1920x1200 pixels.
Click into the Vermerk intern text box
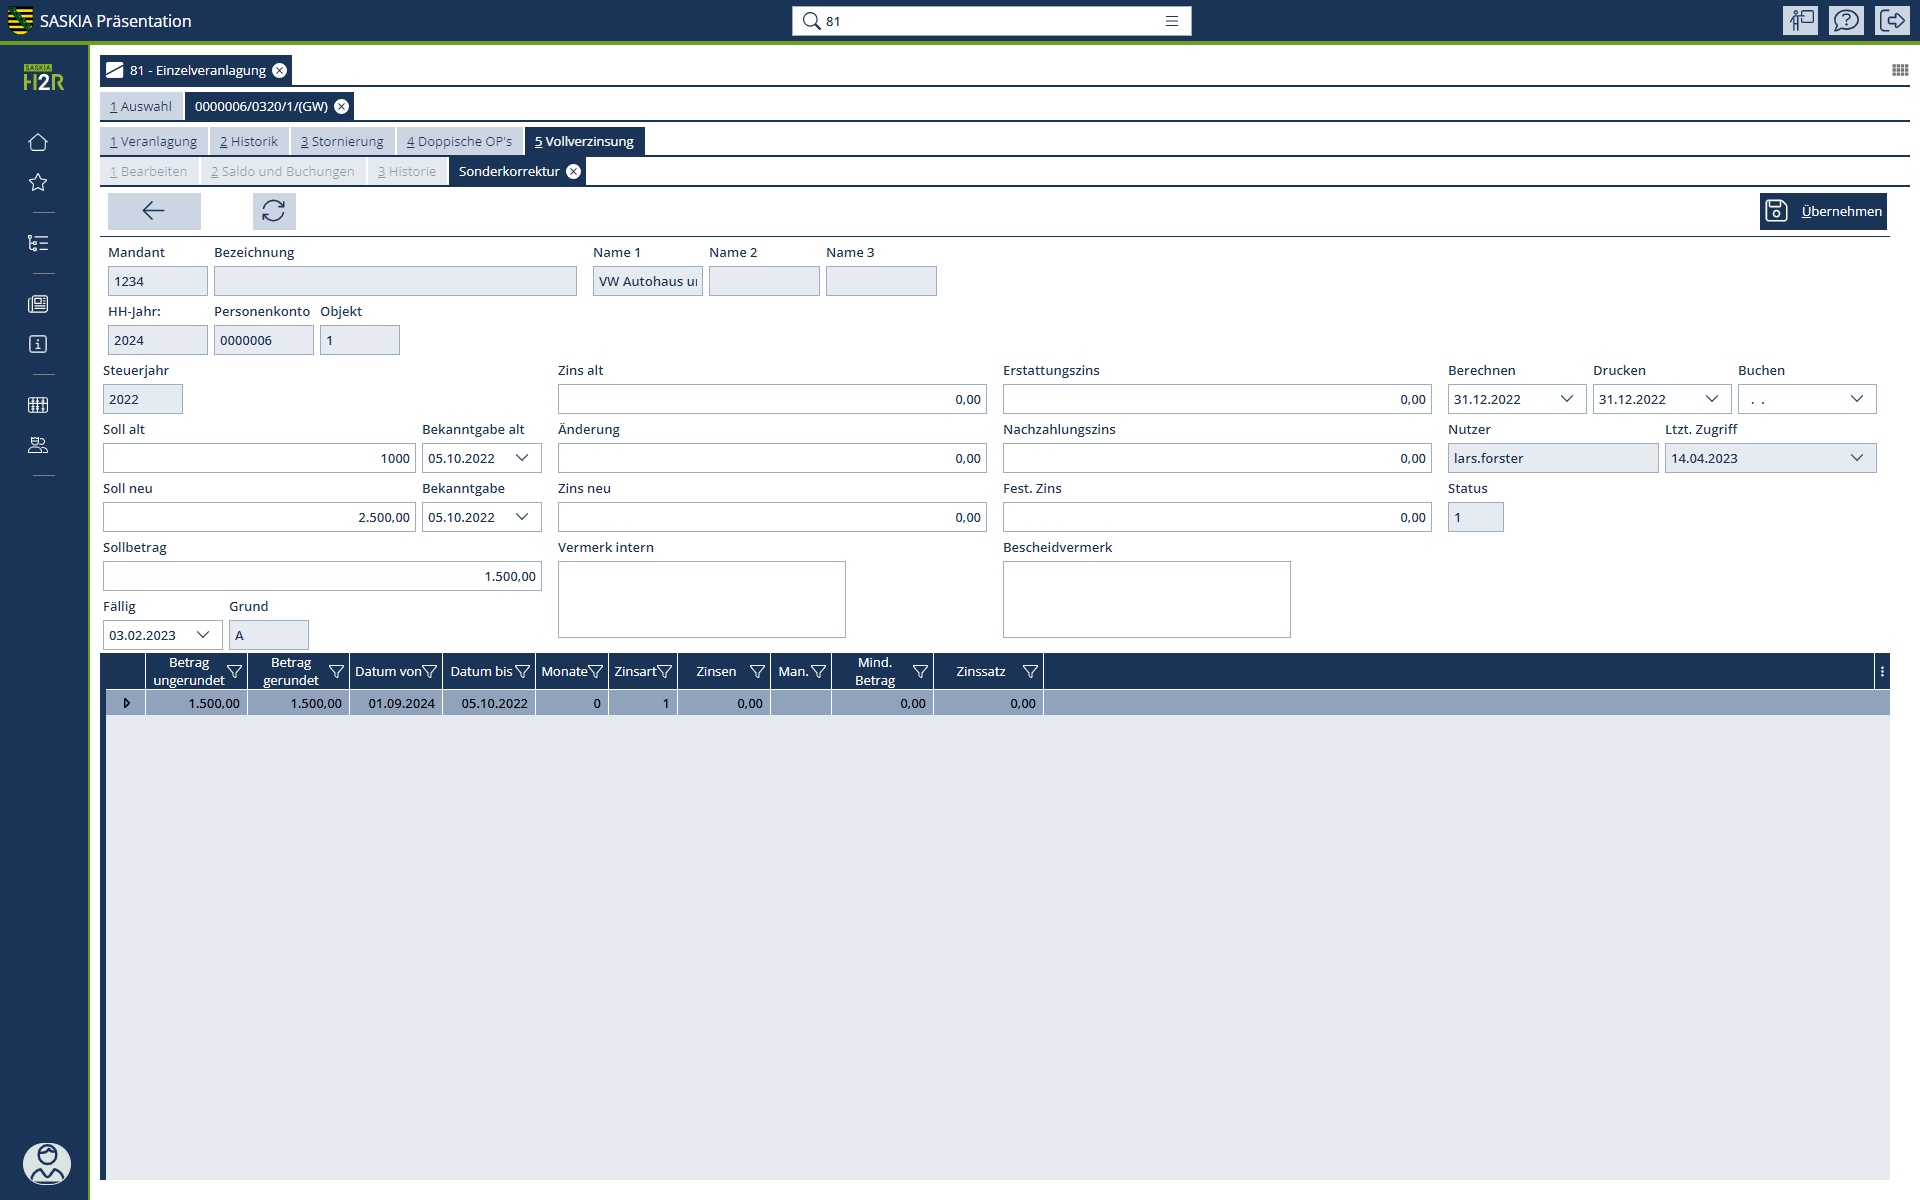pos(701,599)
